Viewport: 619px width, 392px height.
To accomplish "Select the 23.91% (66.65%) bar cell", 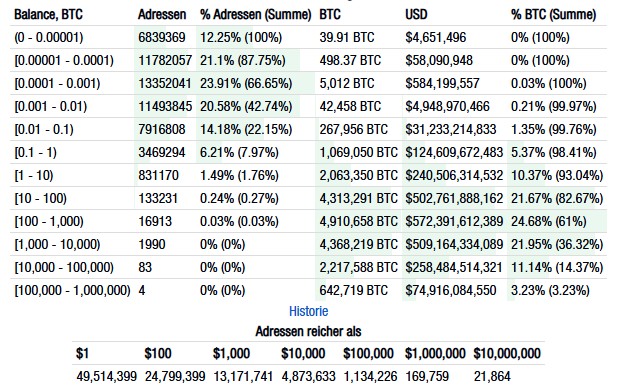I will 246,83.
